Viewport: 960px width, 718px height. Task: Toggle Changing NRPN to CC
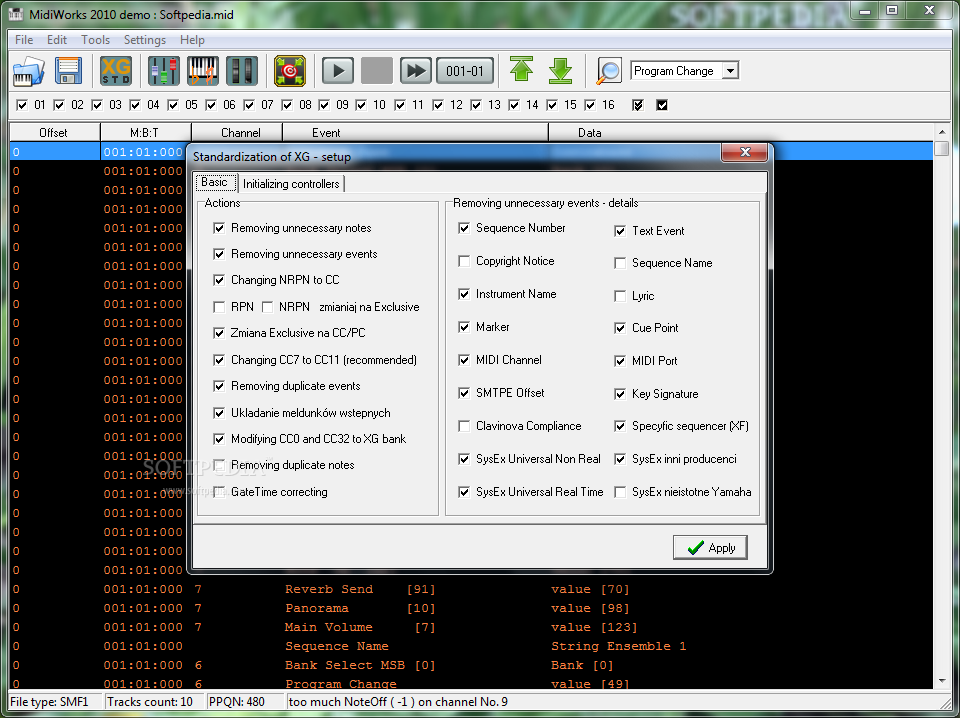(x=219, y=280)
